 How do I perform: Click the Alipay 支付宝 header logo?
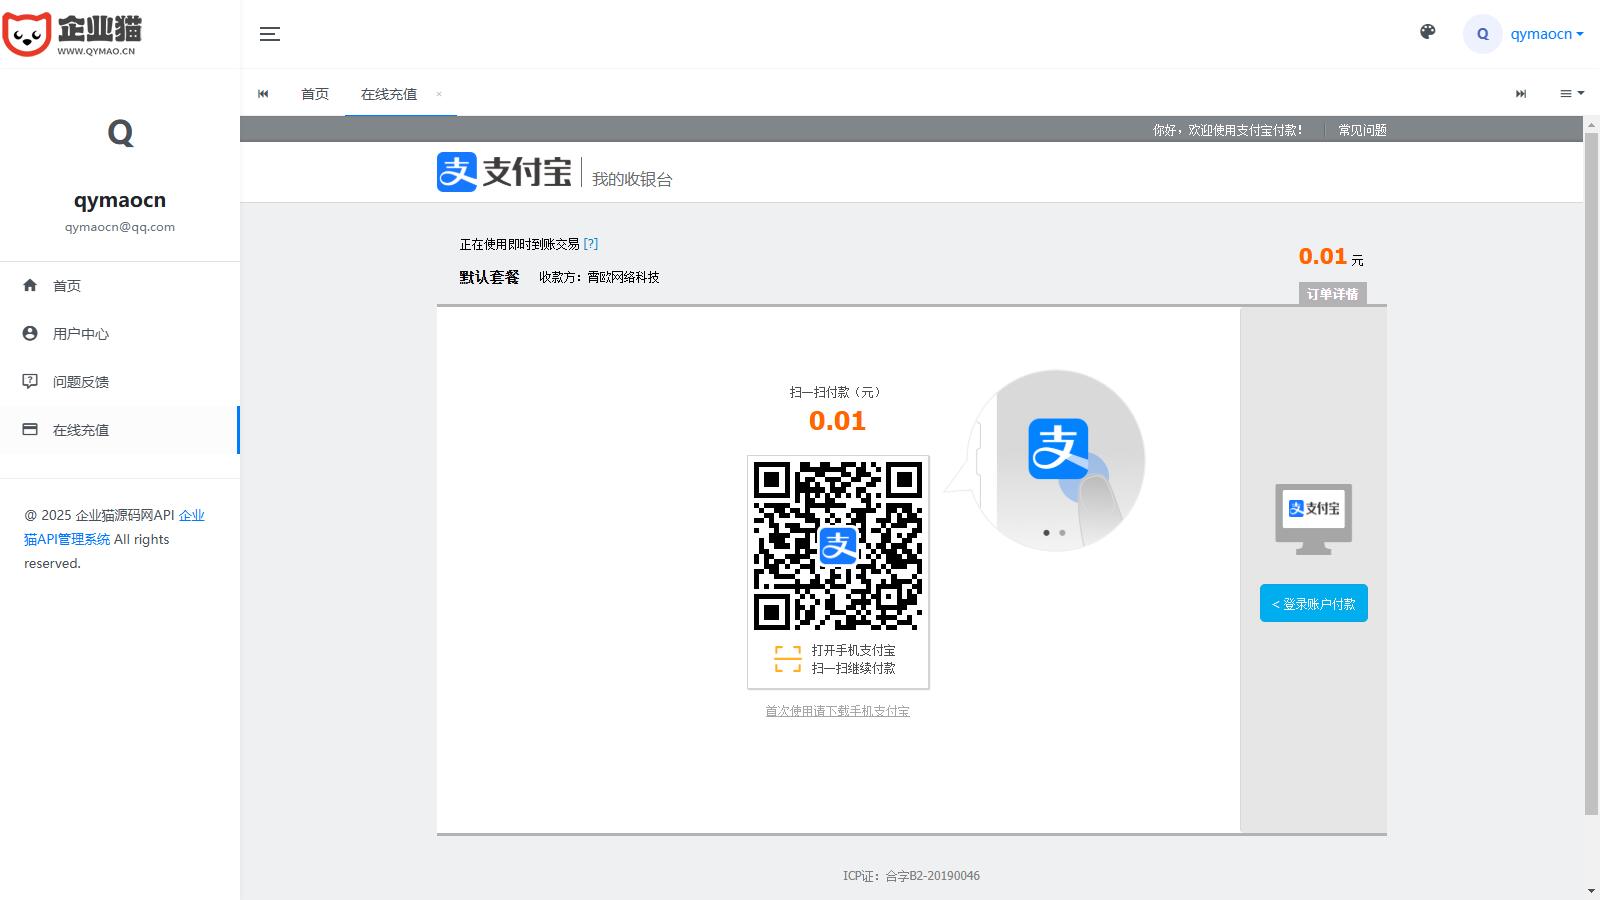pyautogui.click(x=504, y=172)
